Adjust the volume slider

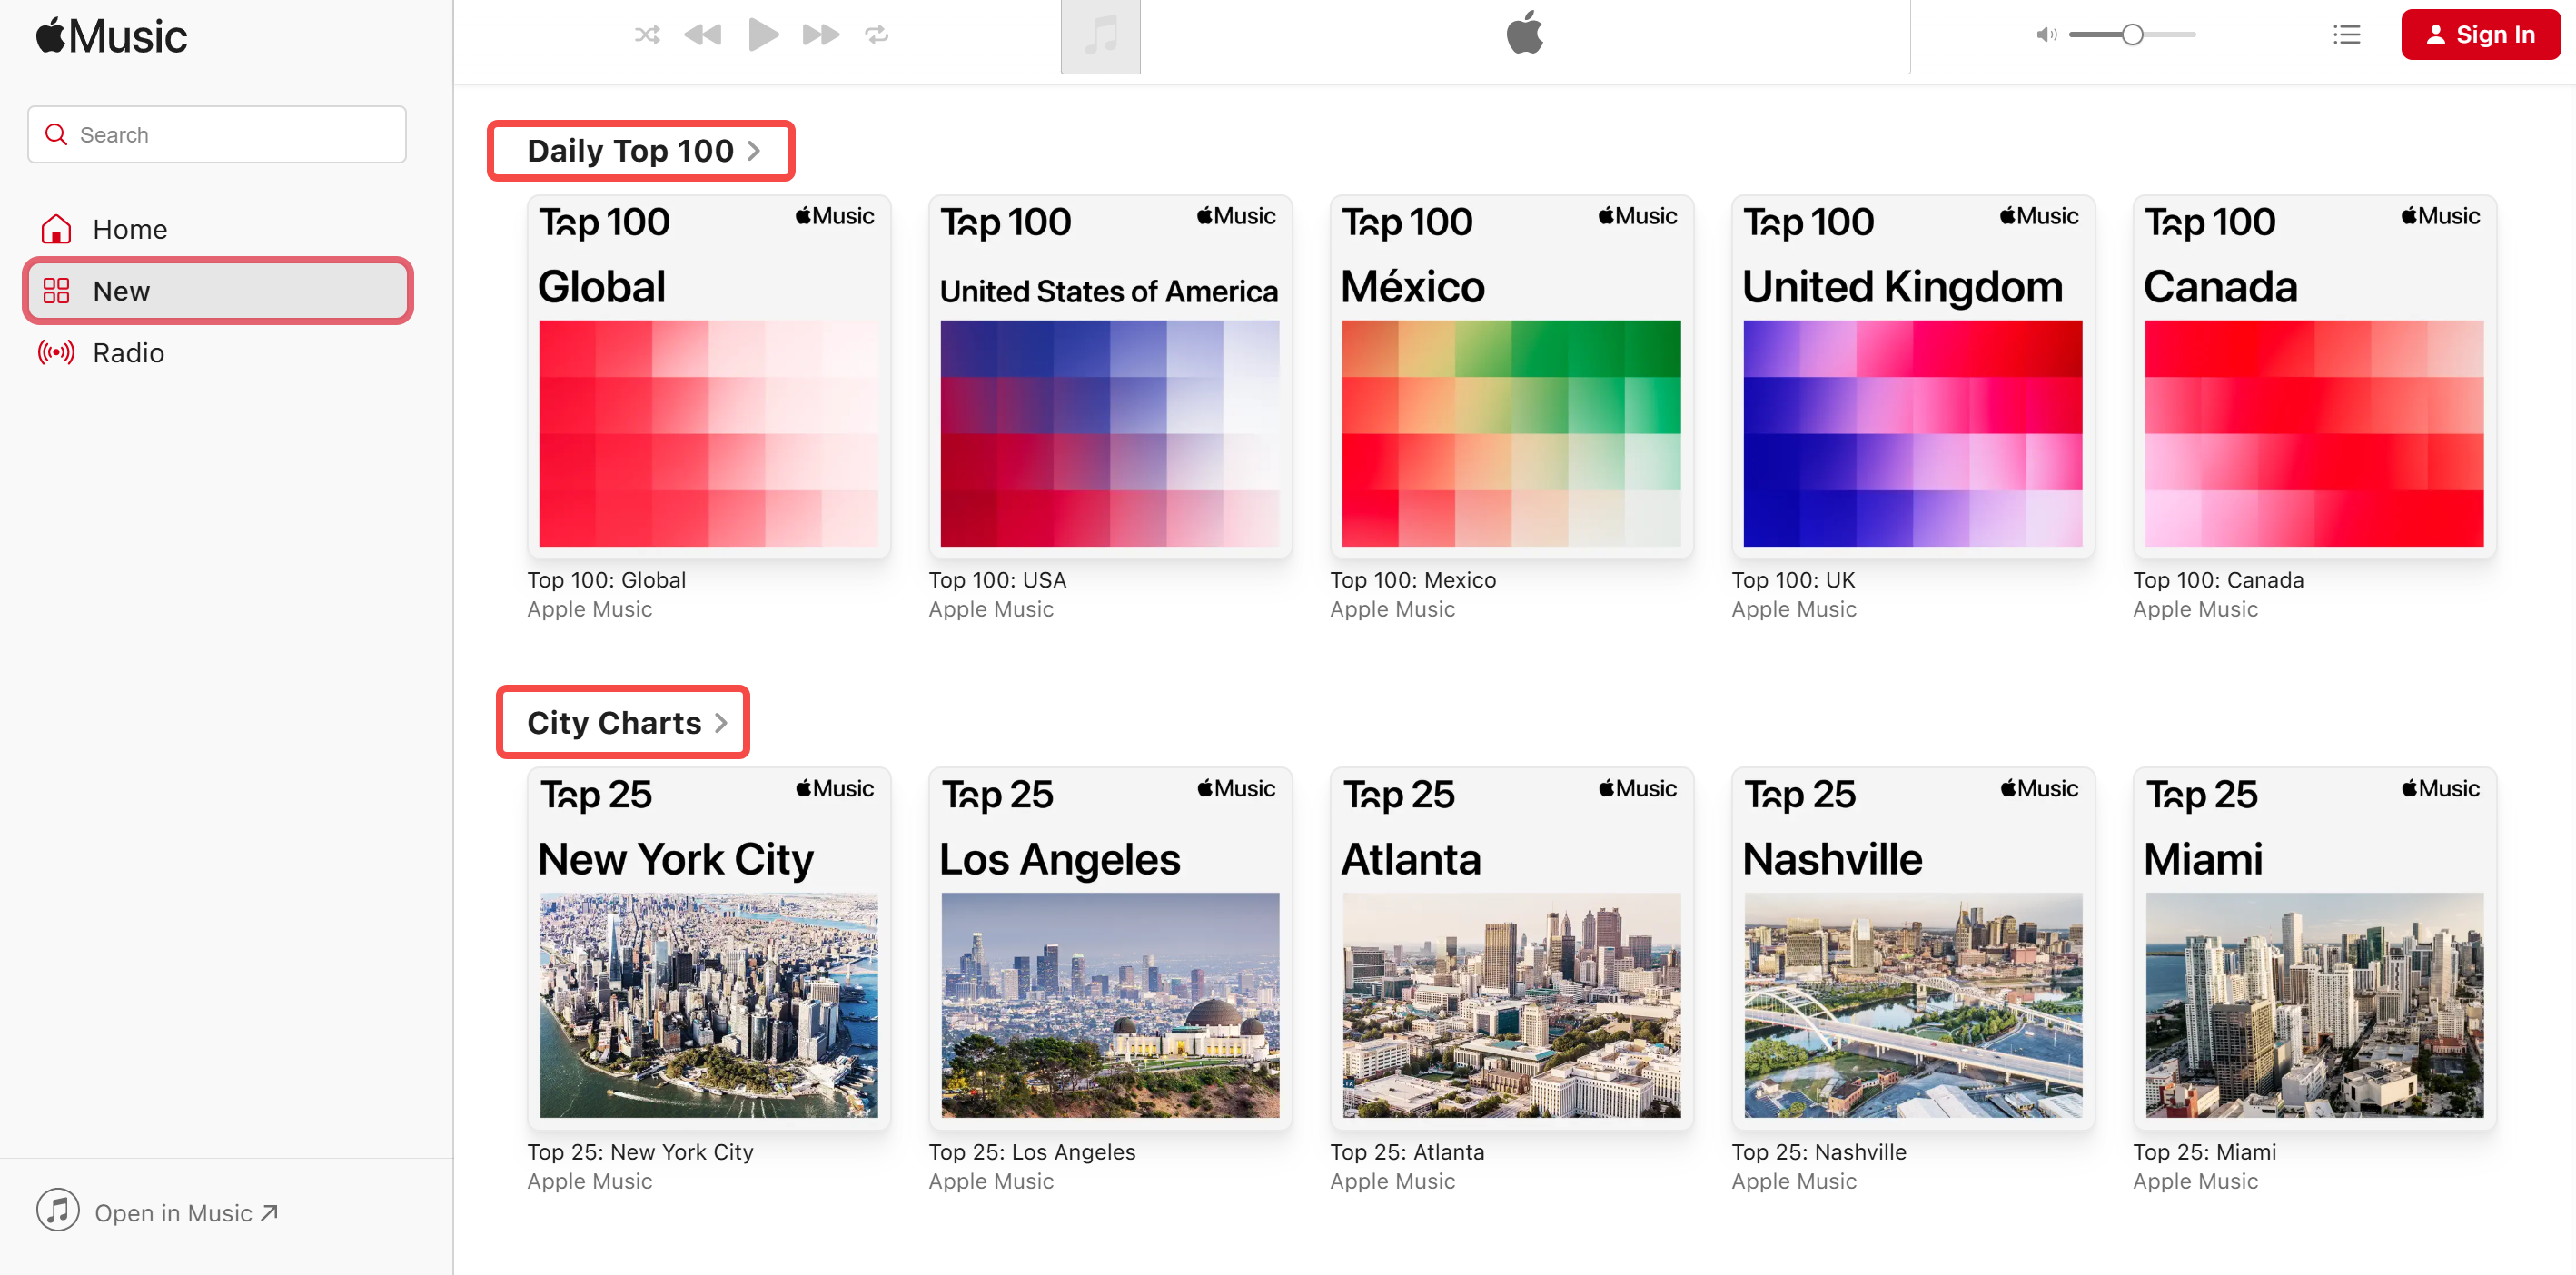coord(2132,35)
